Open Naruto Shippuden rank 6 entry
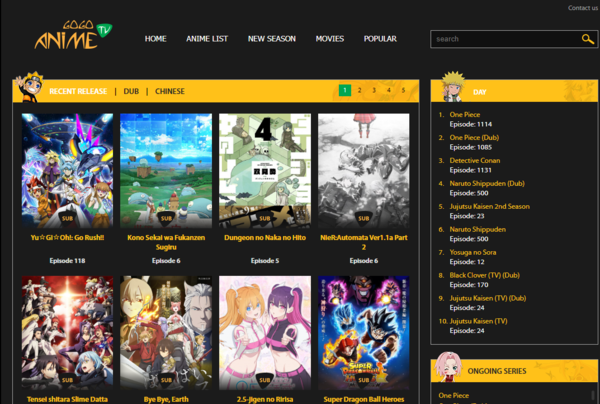The image size is (600, 404). coord(478,229)
